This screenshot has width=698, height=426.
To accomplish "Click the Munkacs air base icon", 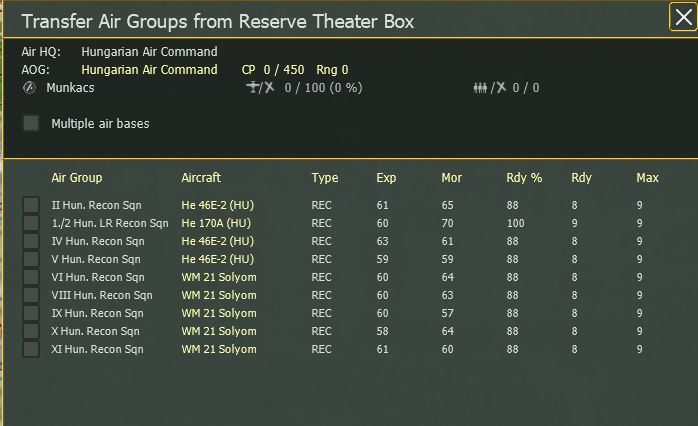I will [x=29, y=88].
